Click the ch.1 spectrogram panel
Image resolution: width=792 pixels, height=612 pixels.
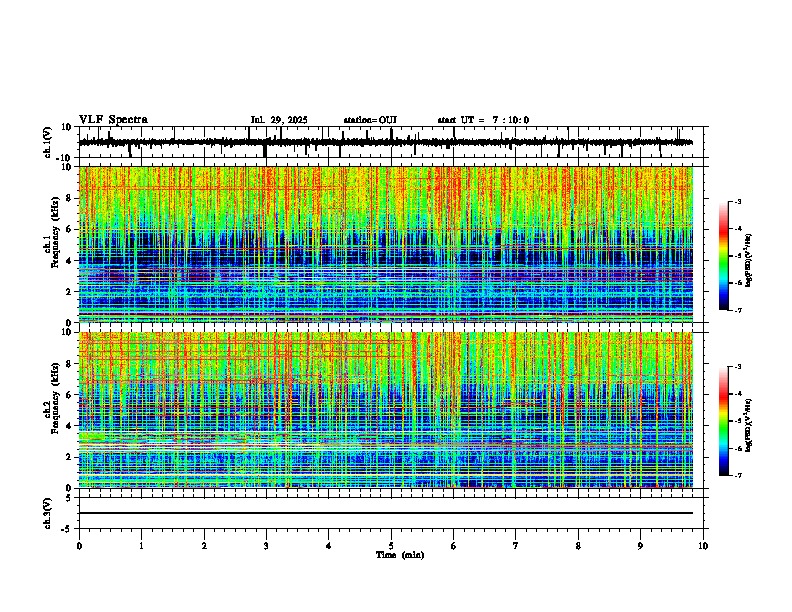[x=386, y=244]
